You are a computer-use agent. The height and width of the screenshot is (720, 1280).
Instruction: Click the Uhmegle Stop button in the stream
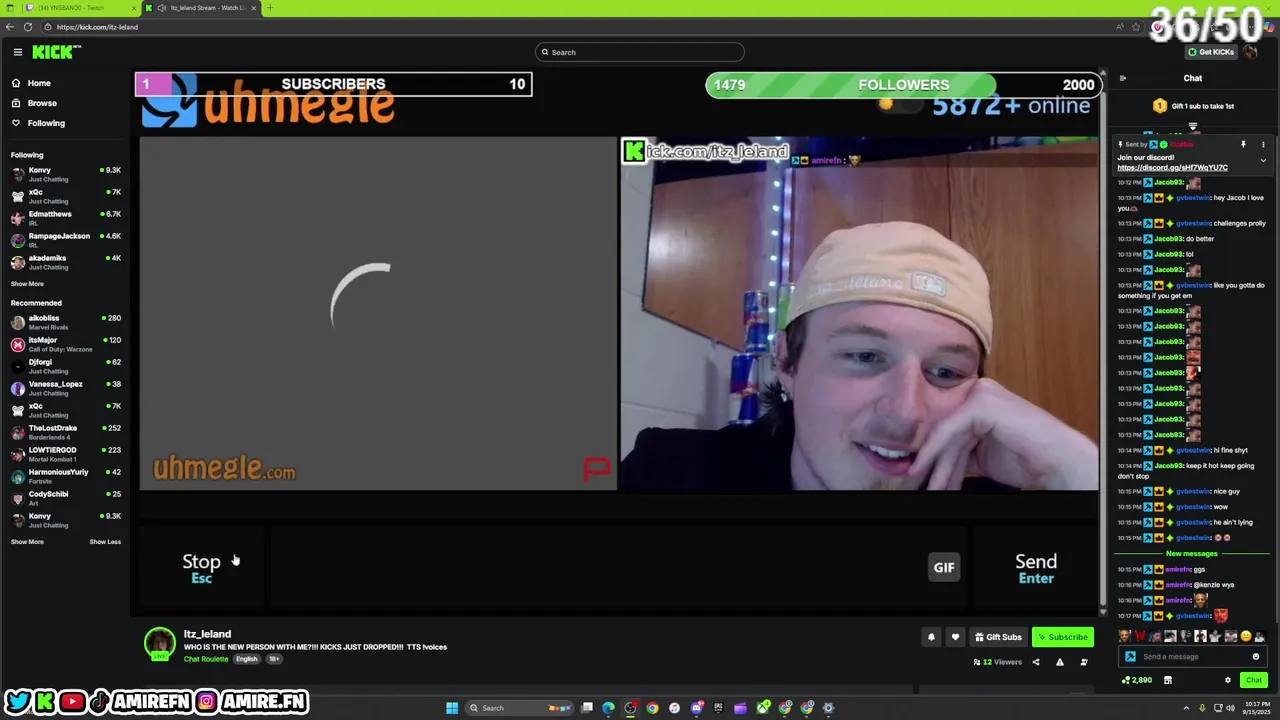point(201,567)
